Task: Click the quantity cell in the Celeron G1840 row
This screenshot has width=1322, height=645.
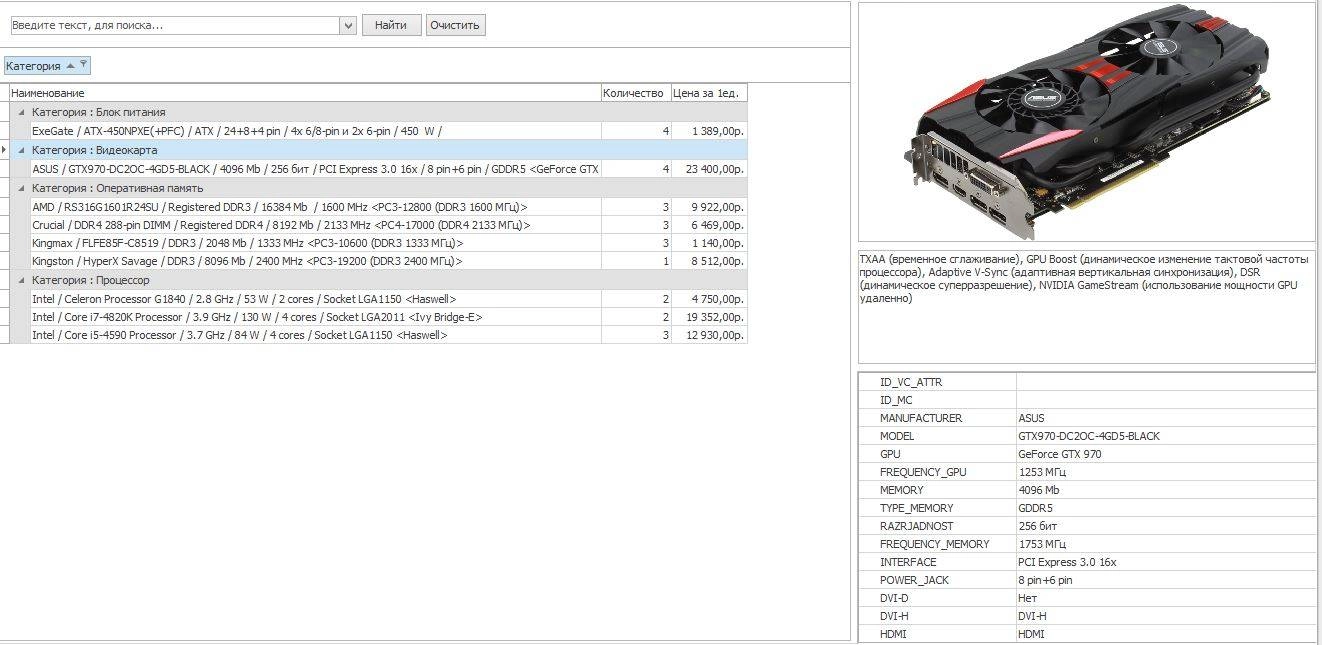Action: pos(635,299)
